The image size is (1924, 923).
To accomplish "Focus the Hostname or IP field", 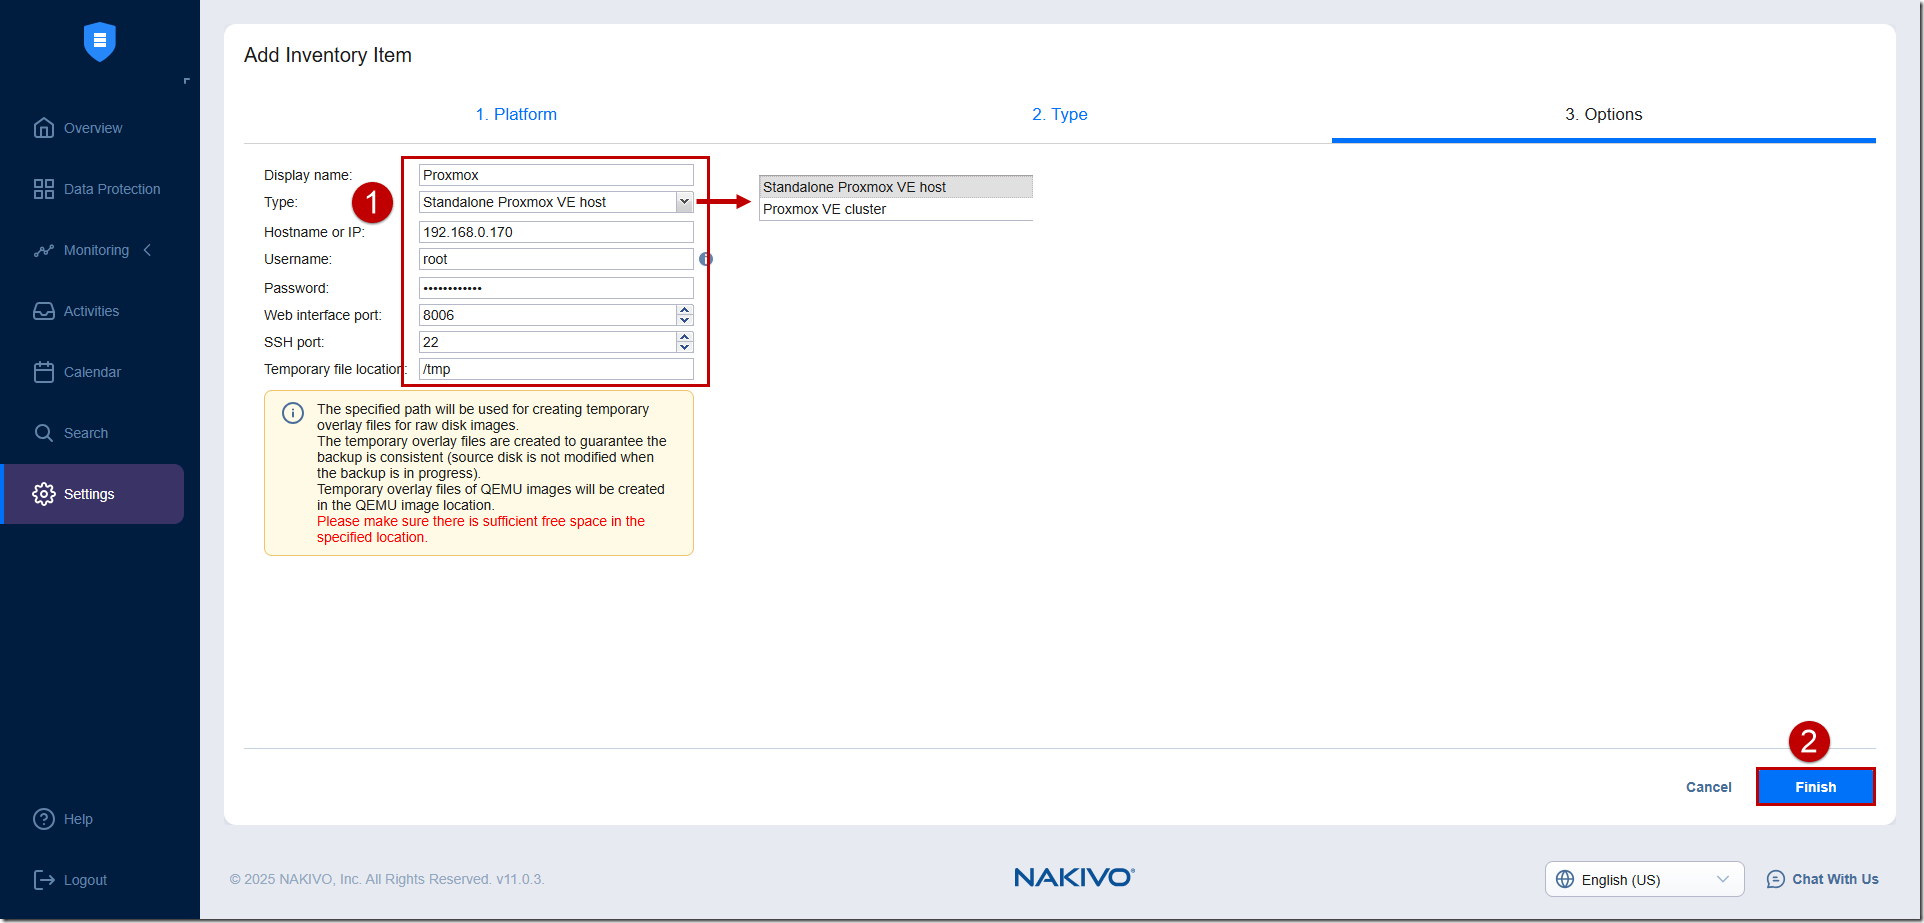I will [556, 232].
